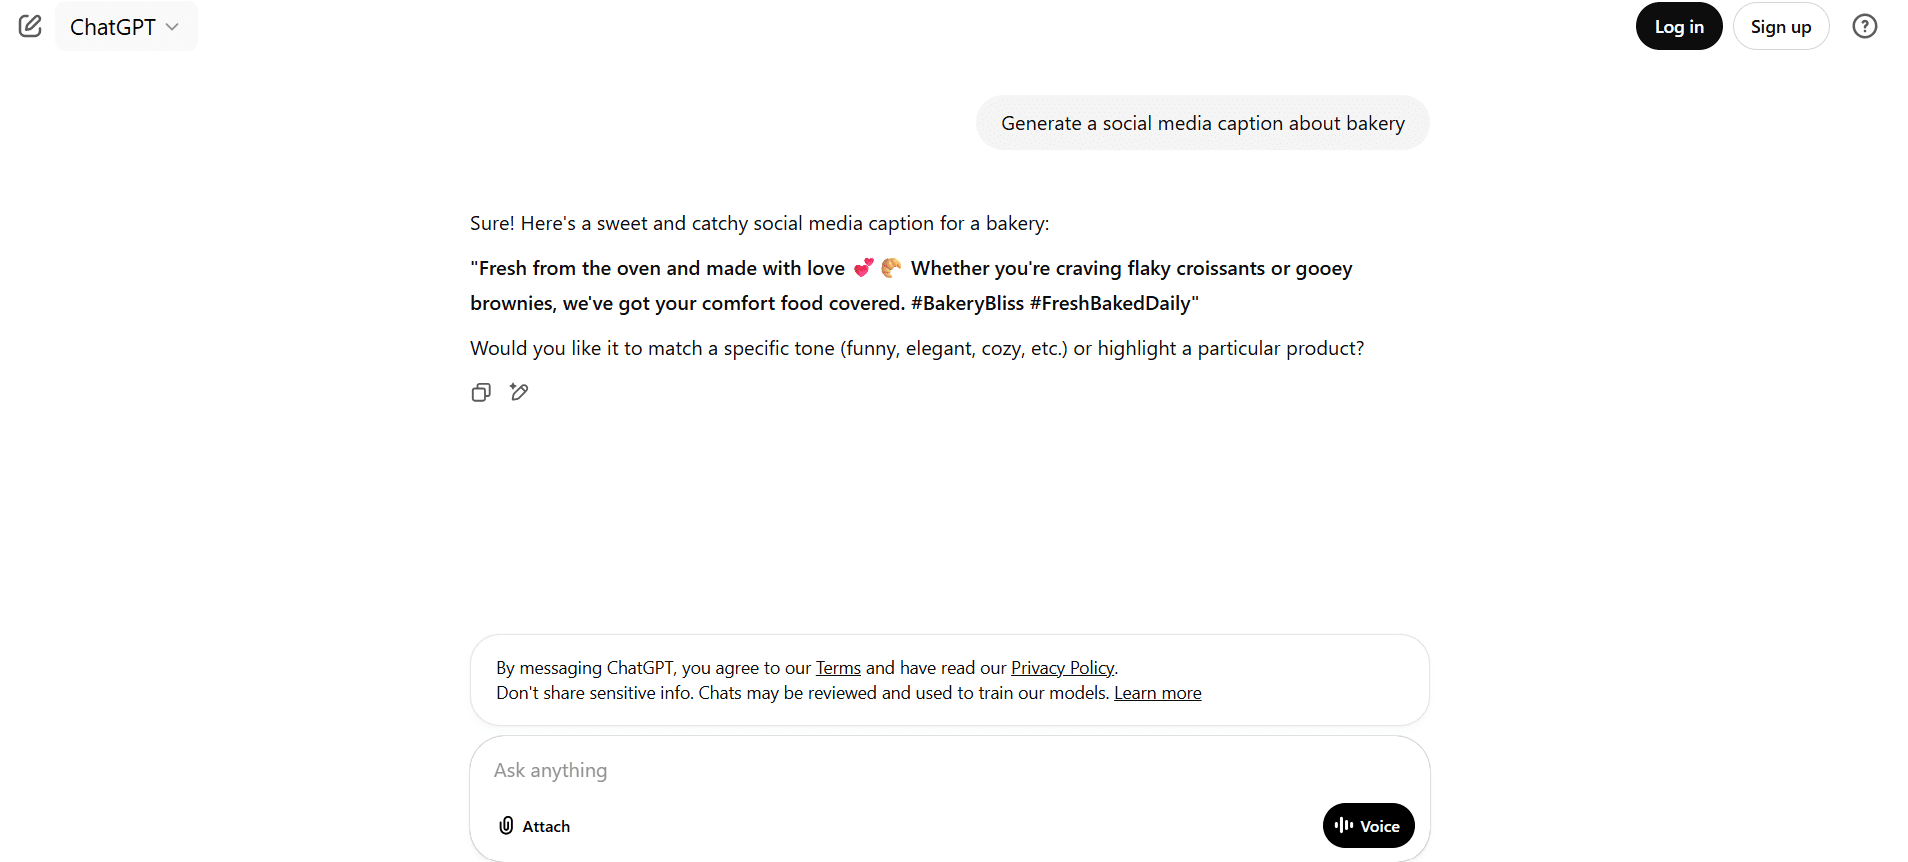
Task: Click the edit in canvas icon
Action: (519, 392)
